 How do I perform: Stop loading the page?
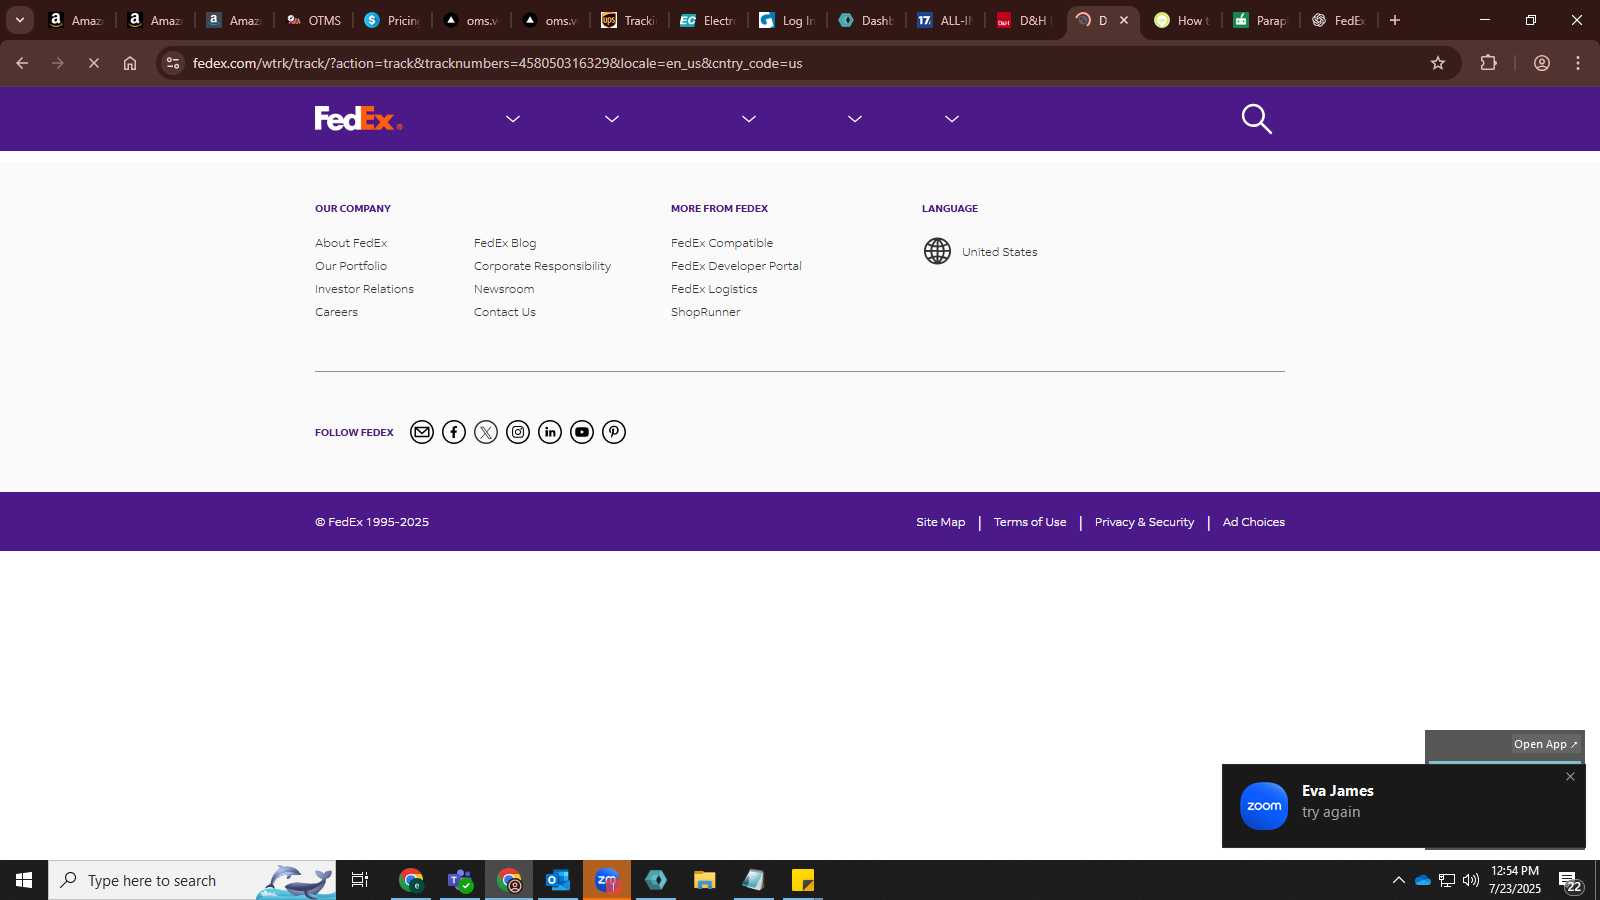pos(93,63)
